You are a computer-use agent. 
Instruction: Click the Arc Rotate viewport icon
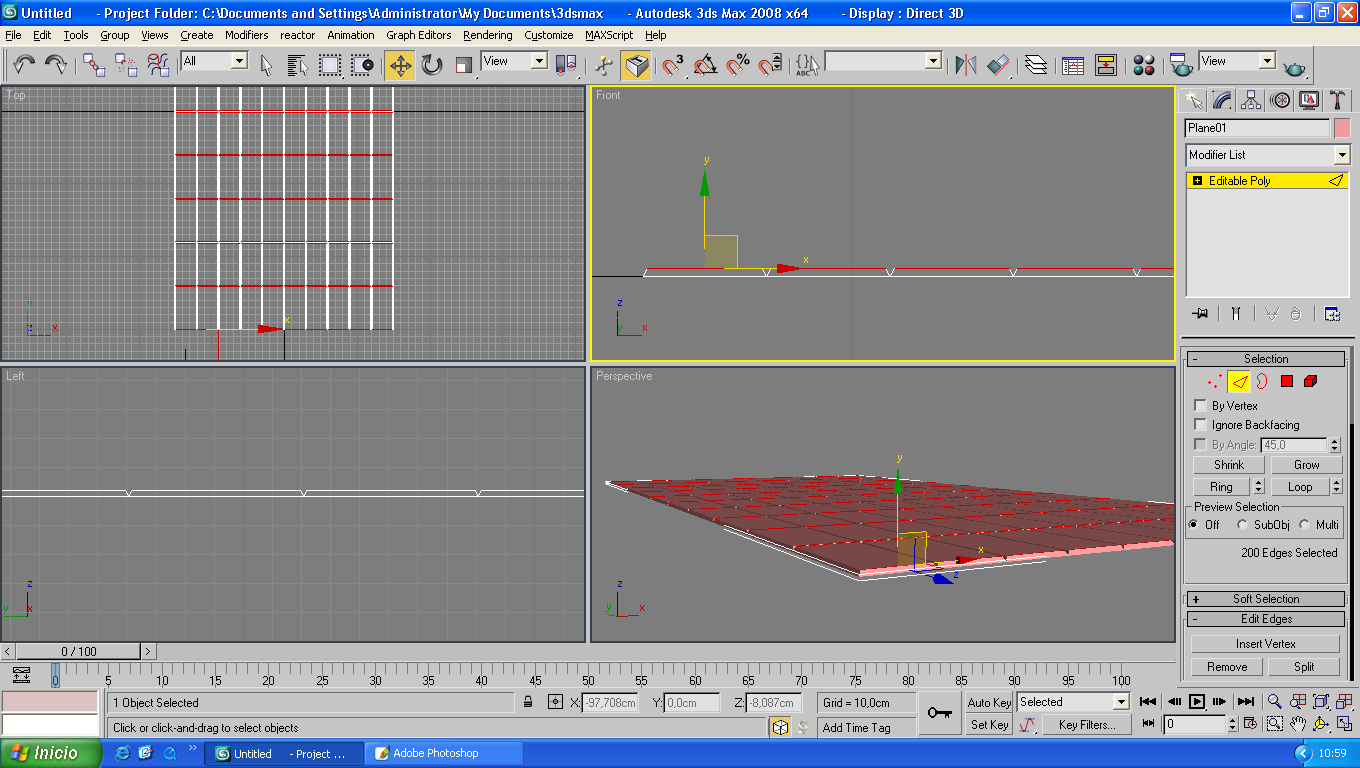[1321, 724]
